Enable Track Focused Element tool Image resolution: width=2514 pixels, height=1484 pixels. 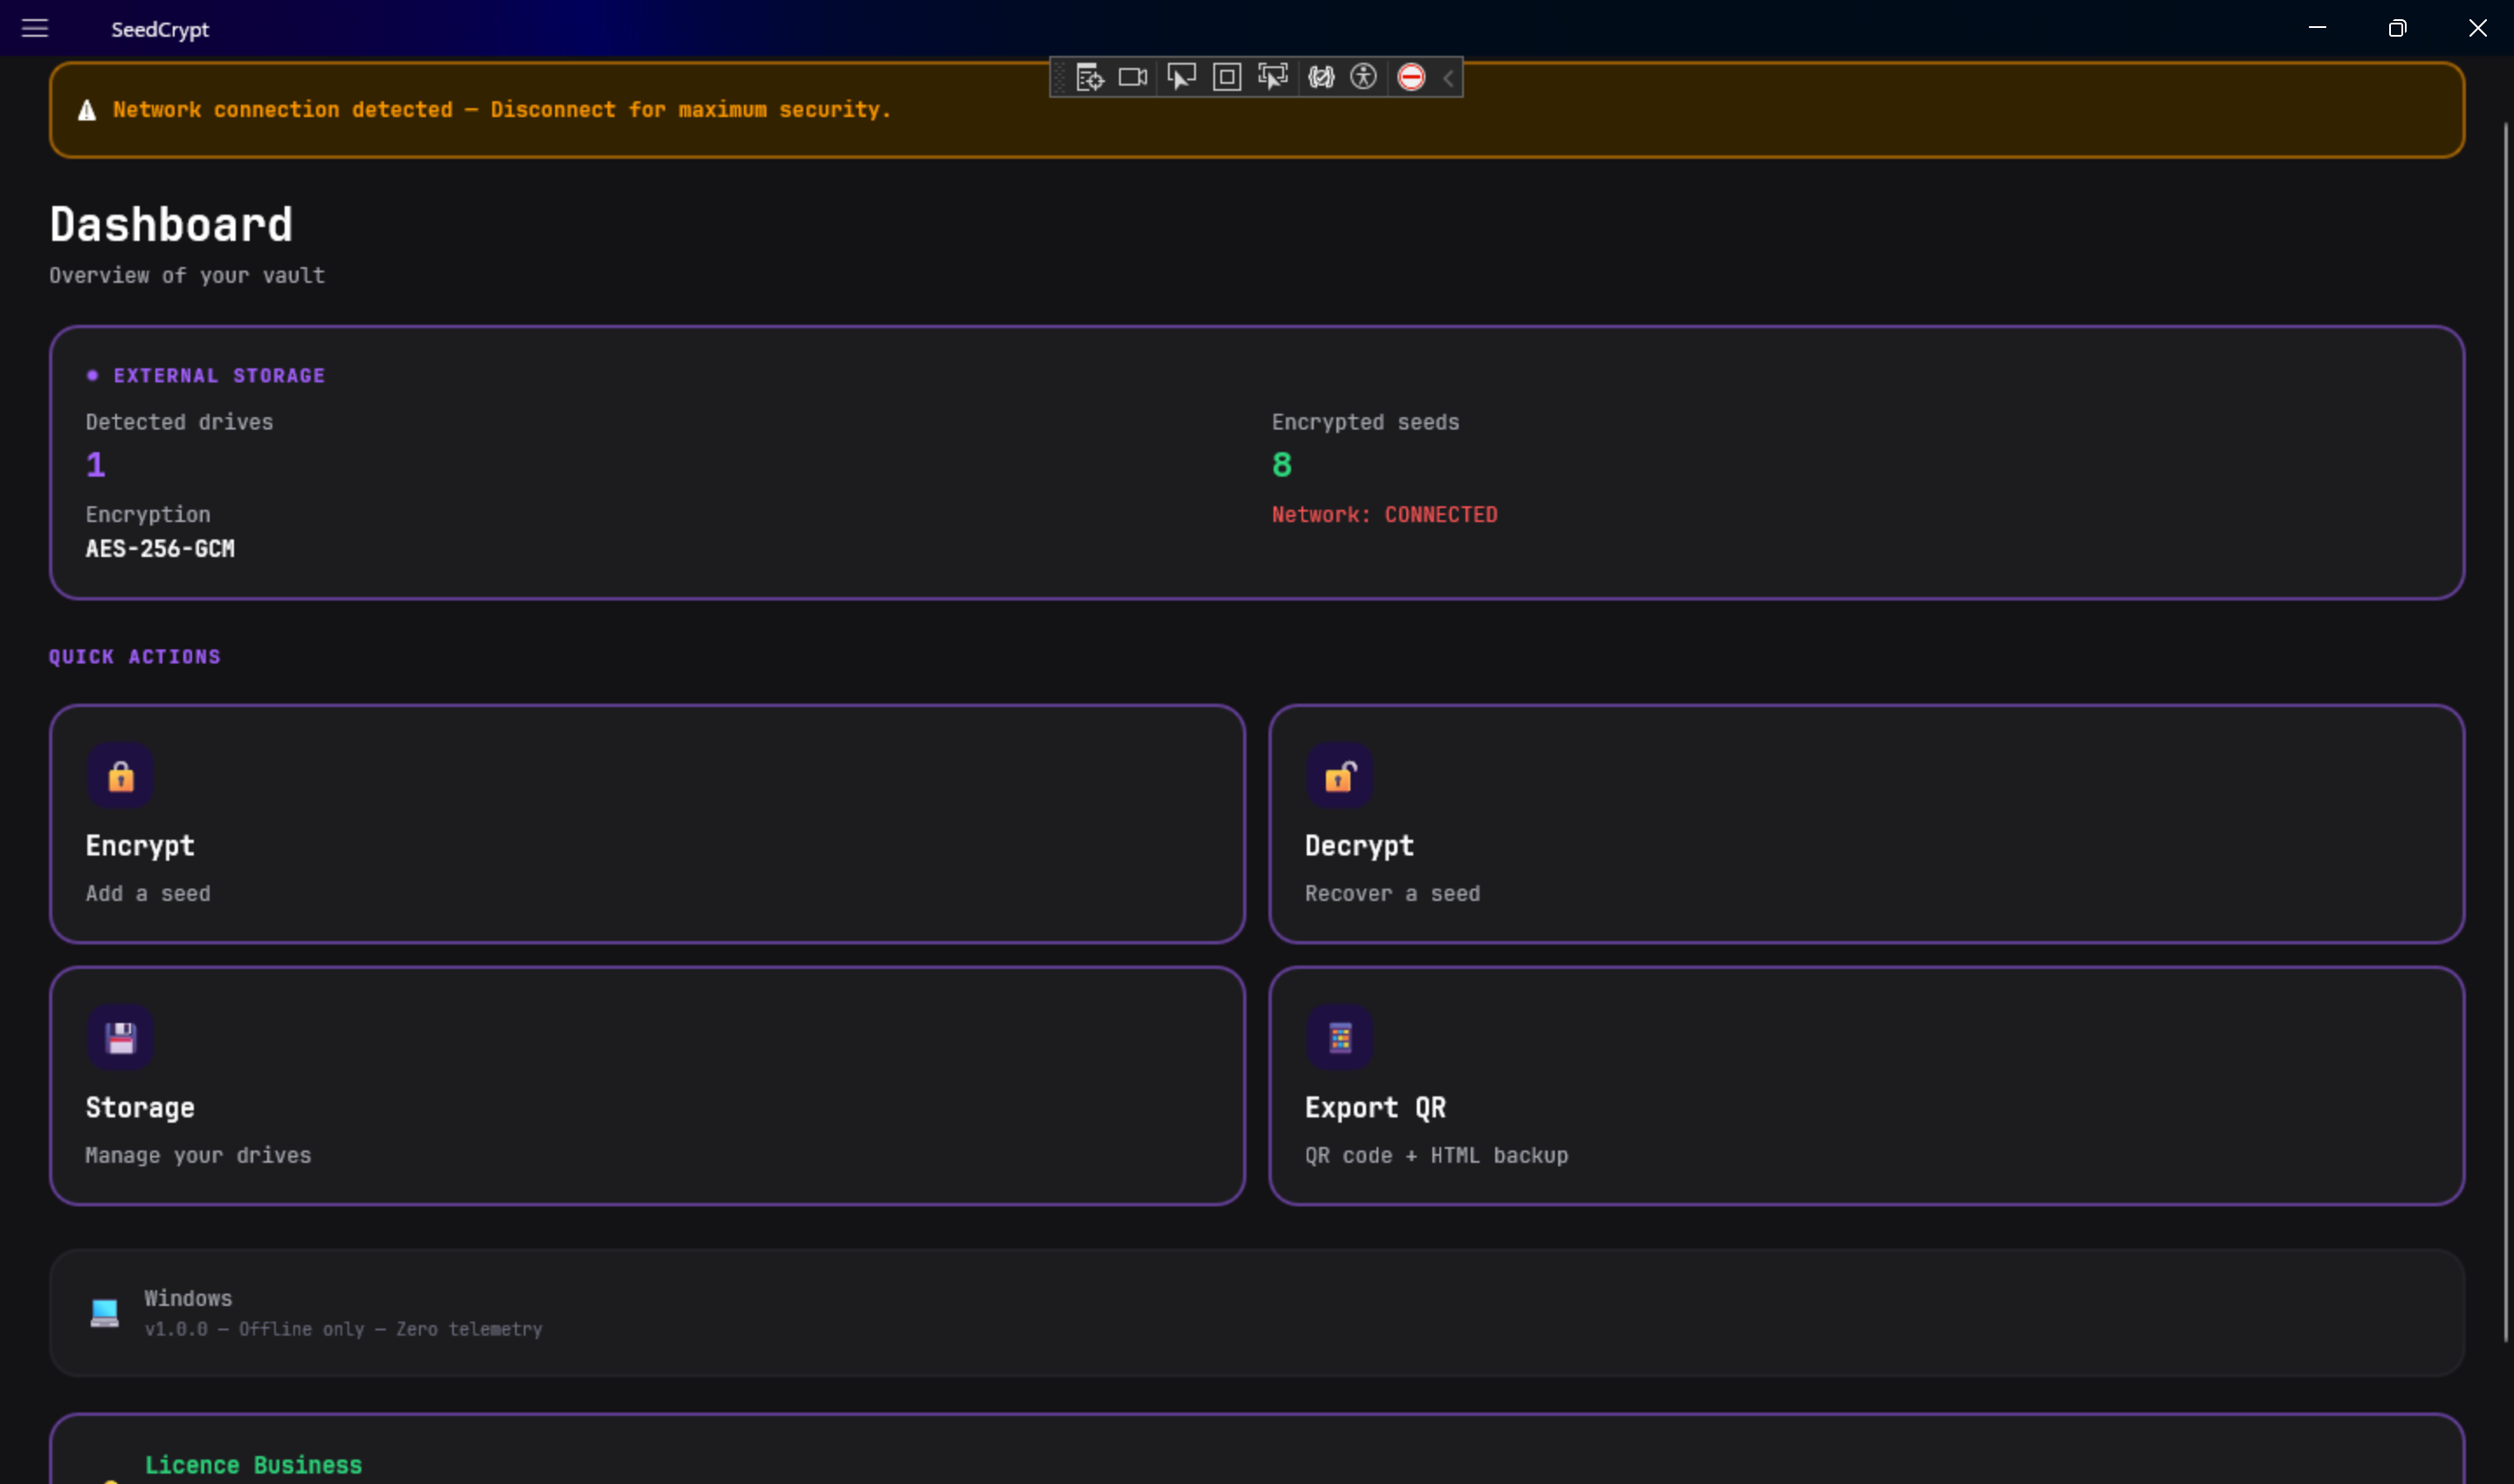point(1273,77)
